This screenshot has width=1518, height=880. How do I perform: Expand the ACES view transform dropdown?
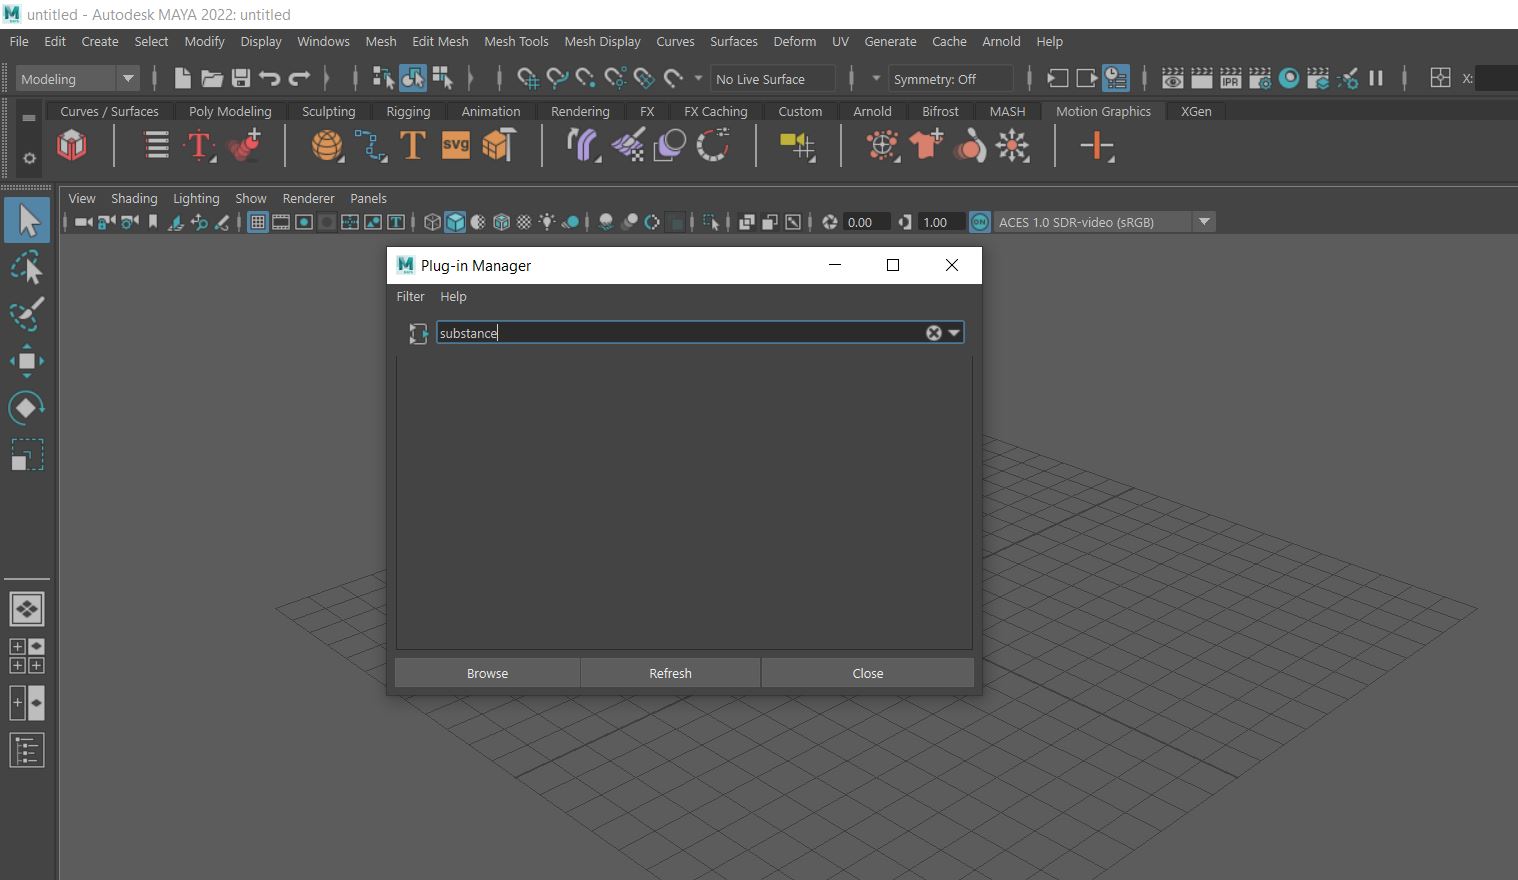1204,222
